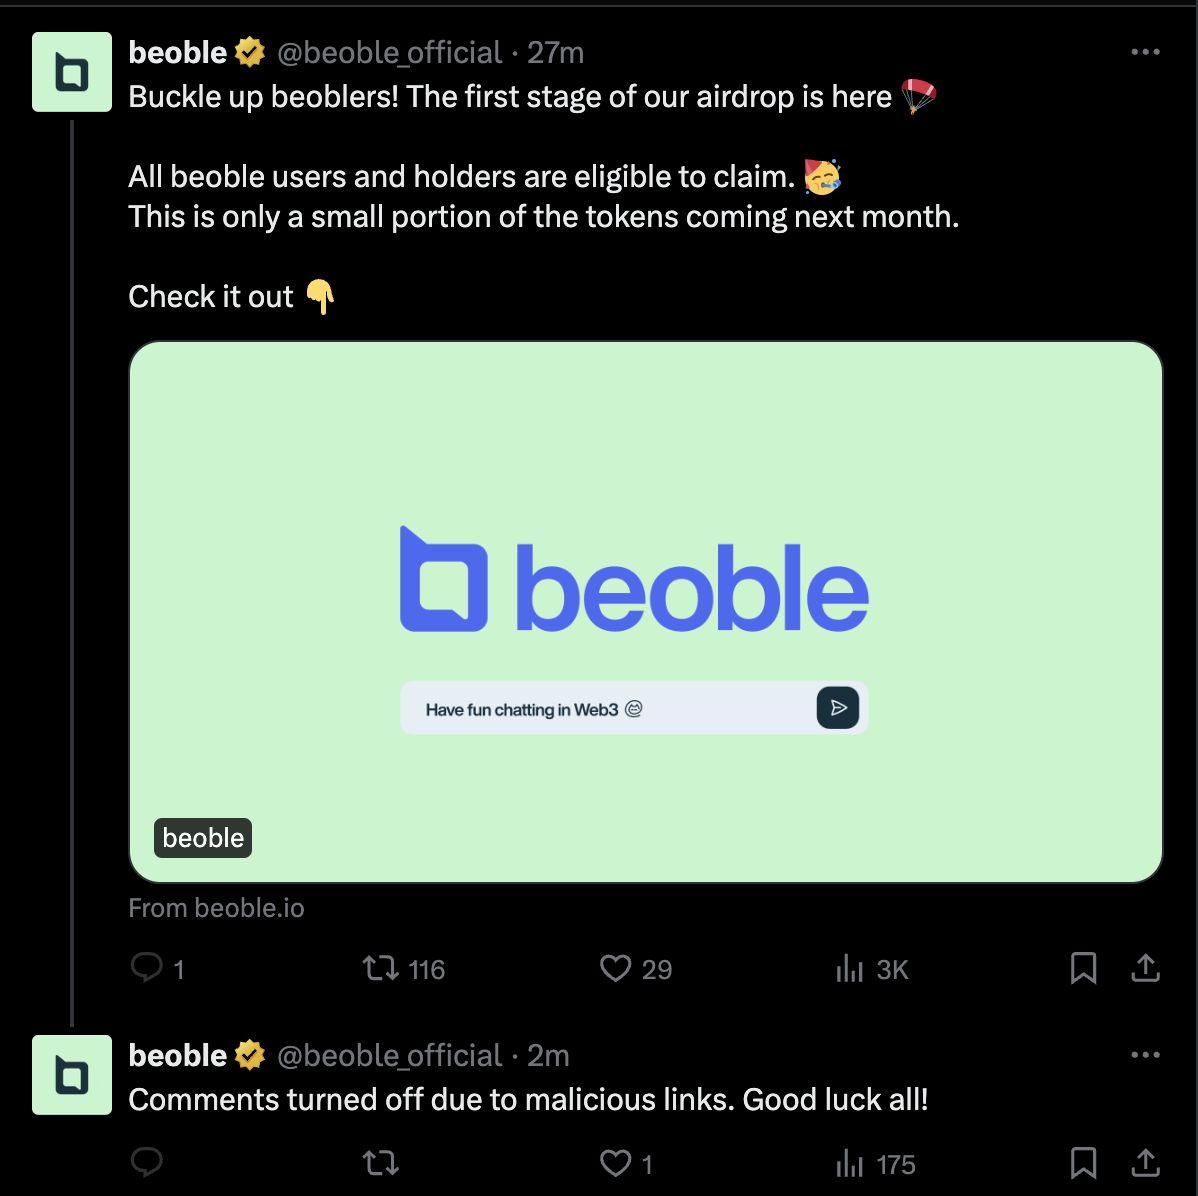
Task: Bookmark the comments turned off tweet
Action: click(x=1083, y=1163)
